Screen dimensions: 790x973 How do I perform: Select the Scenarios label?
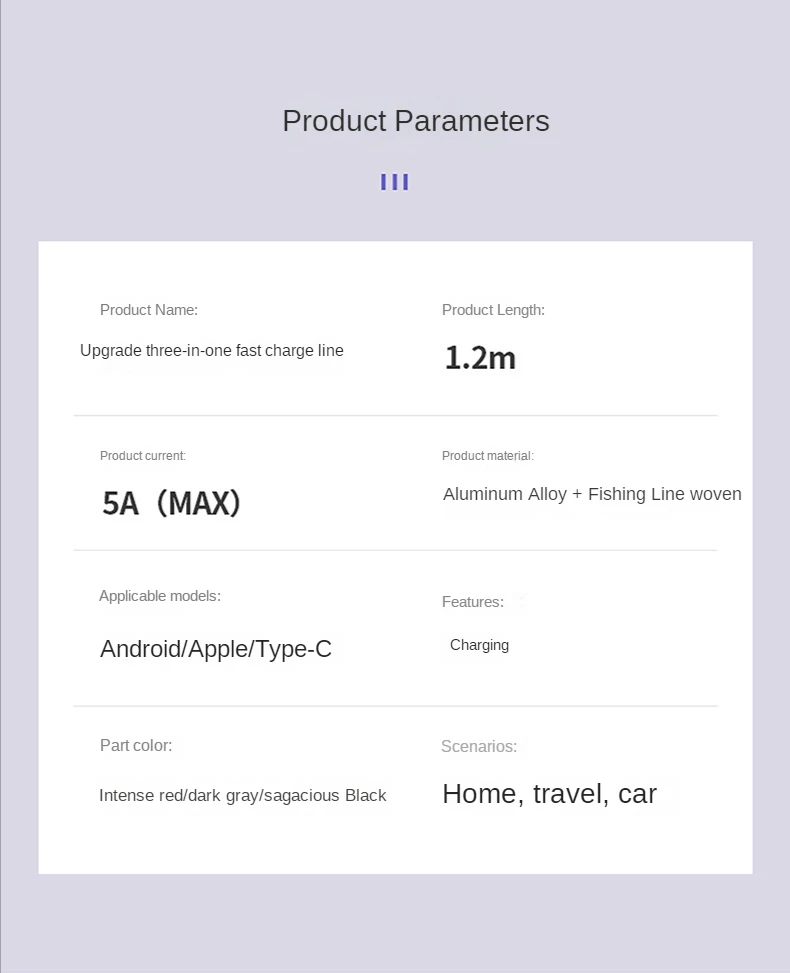coord(479,746)
